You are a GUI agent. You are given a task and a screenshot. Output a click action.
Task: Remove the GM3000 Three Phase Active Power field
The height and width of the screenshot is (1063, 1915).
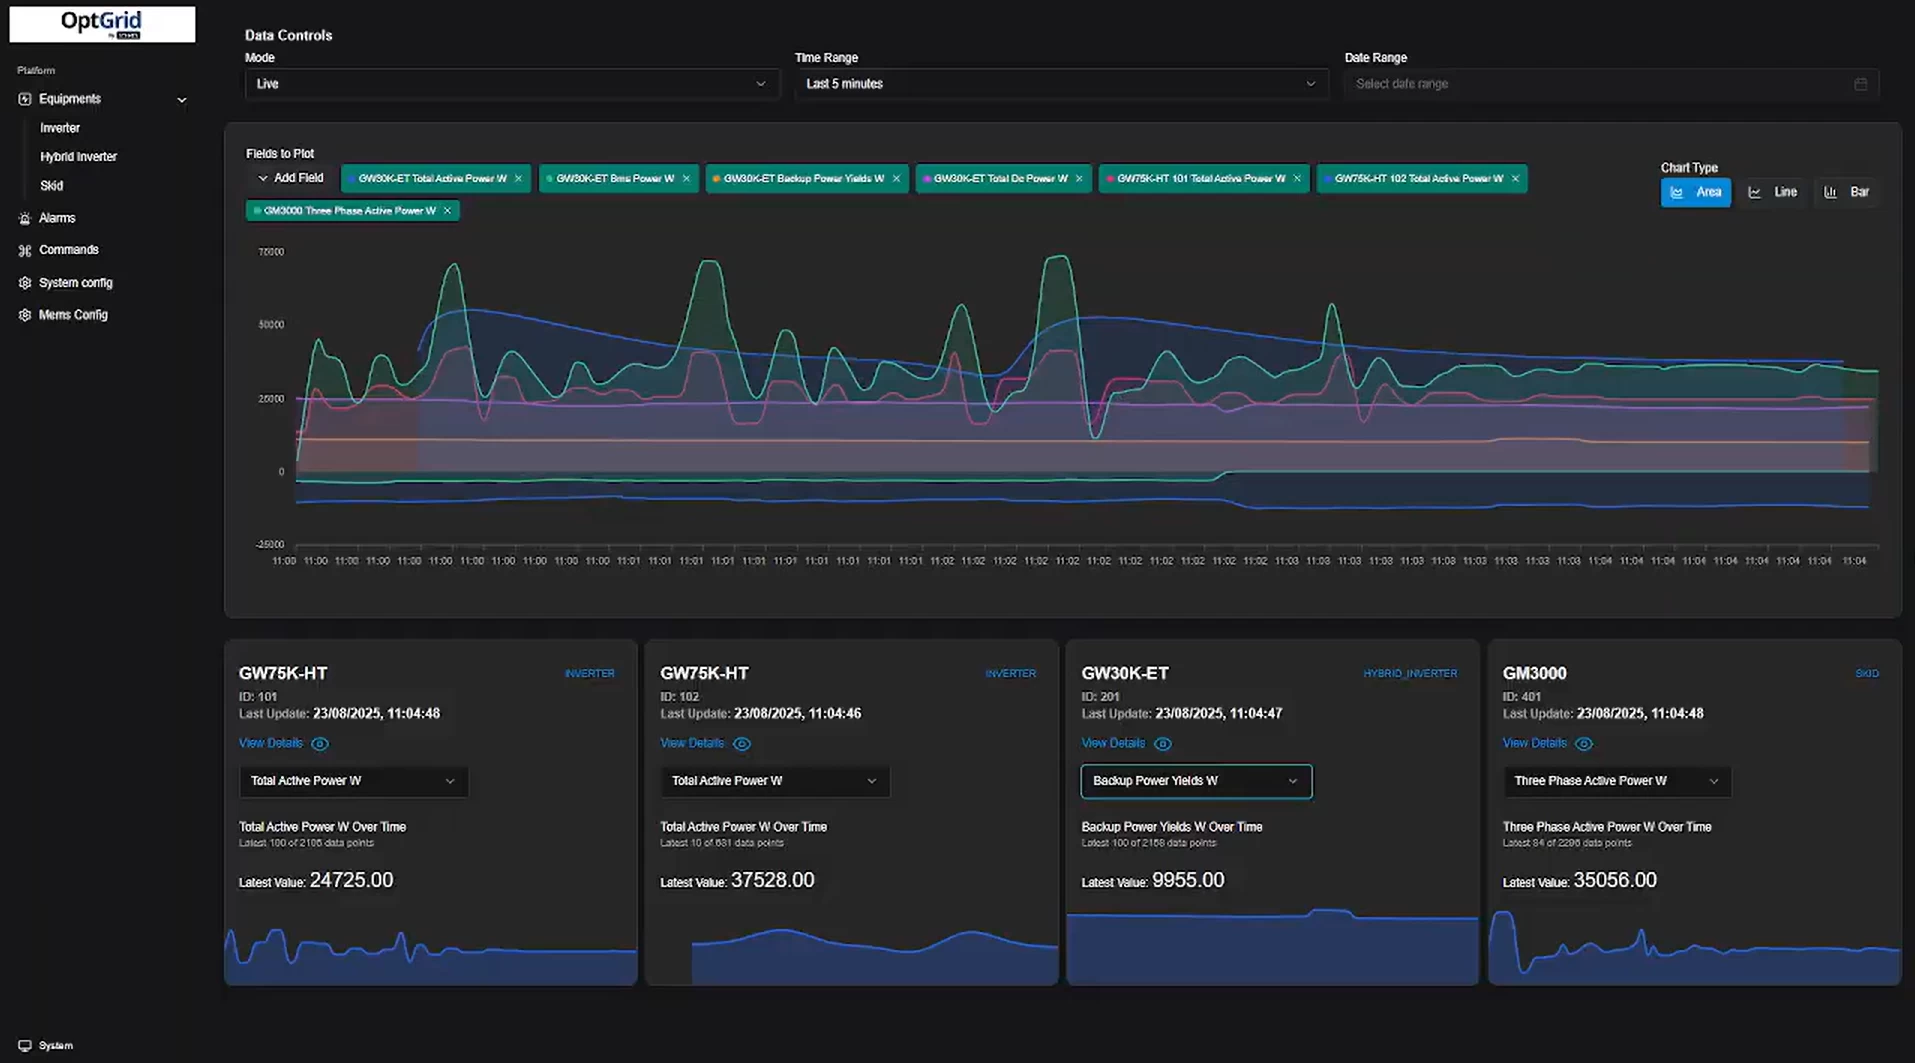(447, 211)
